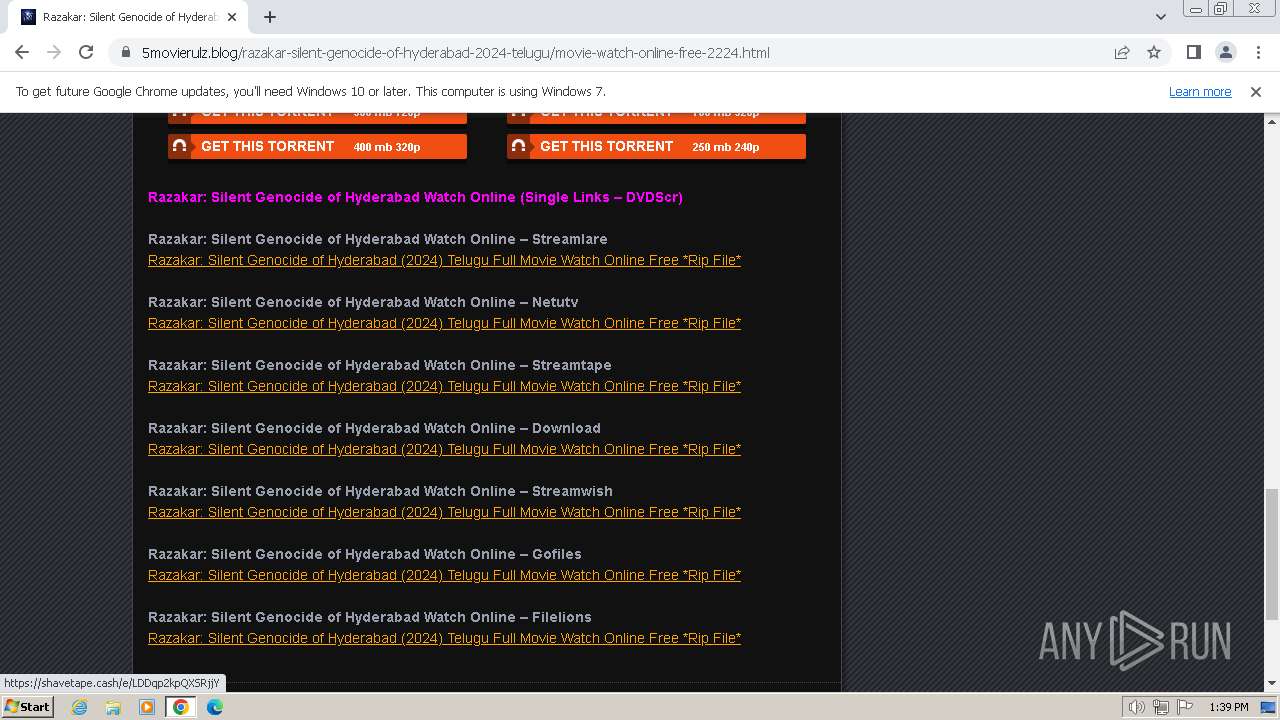The width and height of the screenshot is (1280, 720).
Task: Launch Internet Explorer from taskbar
Action: click(x=79, y=707)
